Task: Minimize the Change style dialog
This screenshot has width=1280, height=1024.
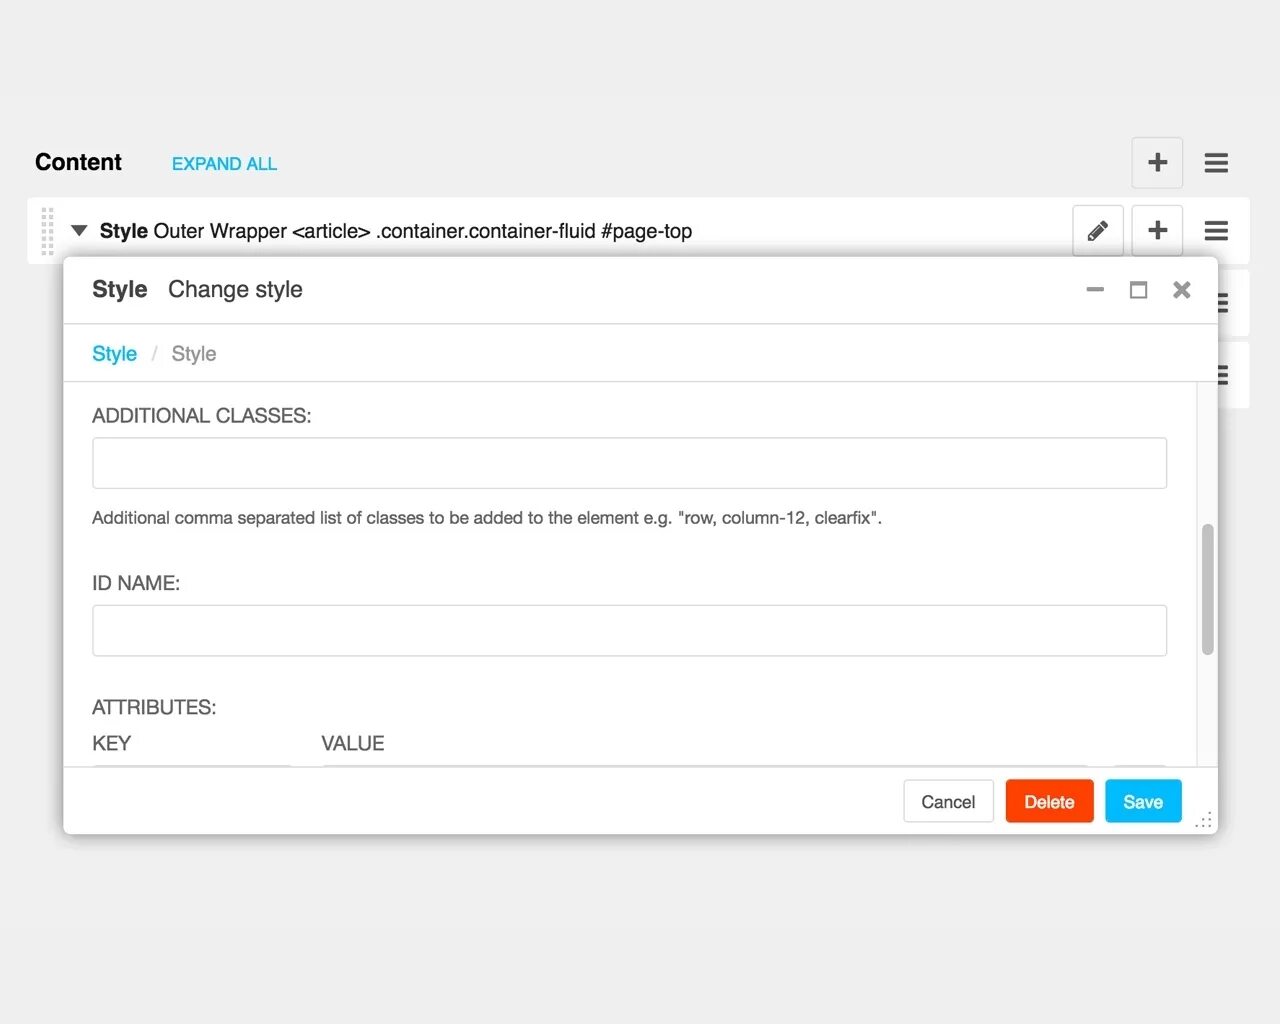Action: (x=1095, y=290)
